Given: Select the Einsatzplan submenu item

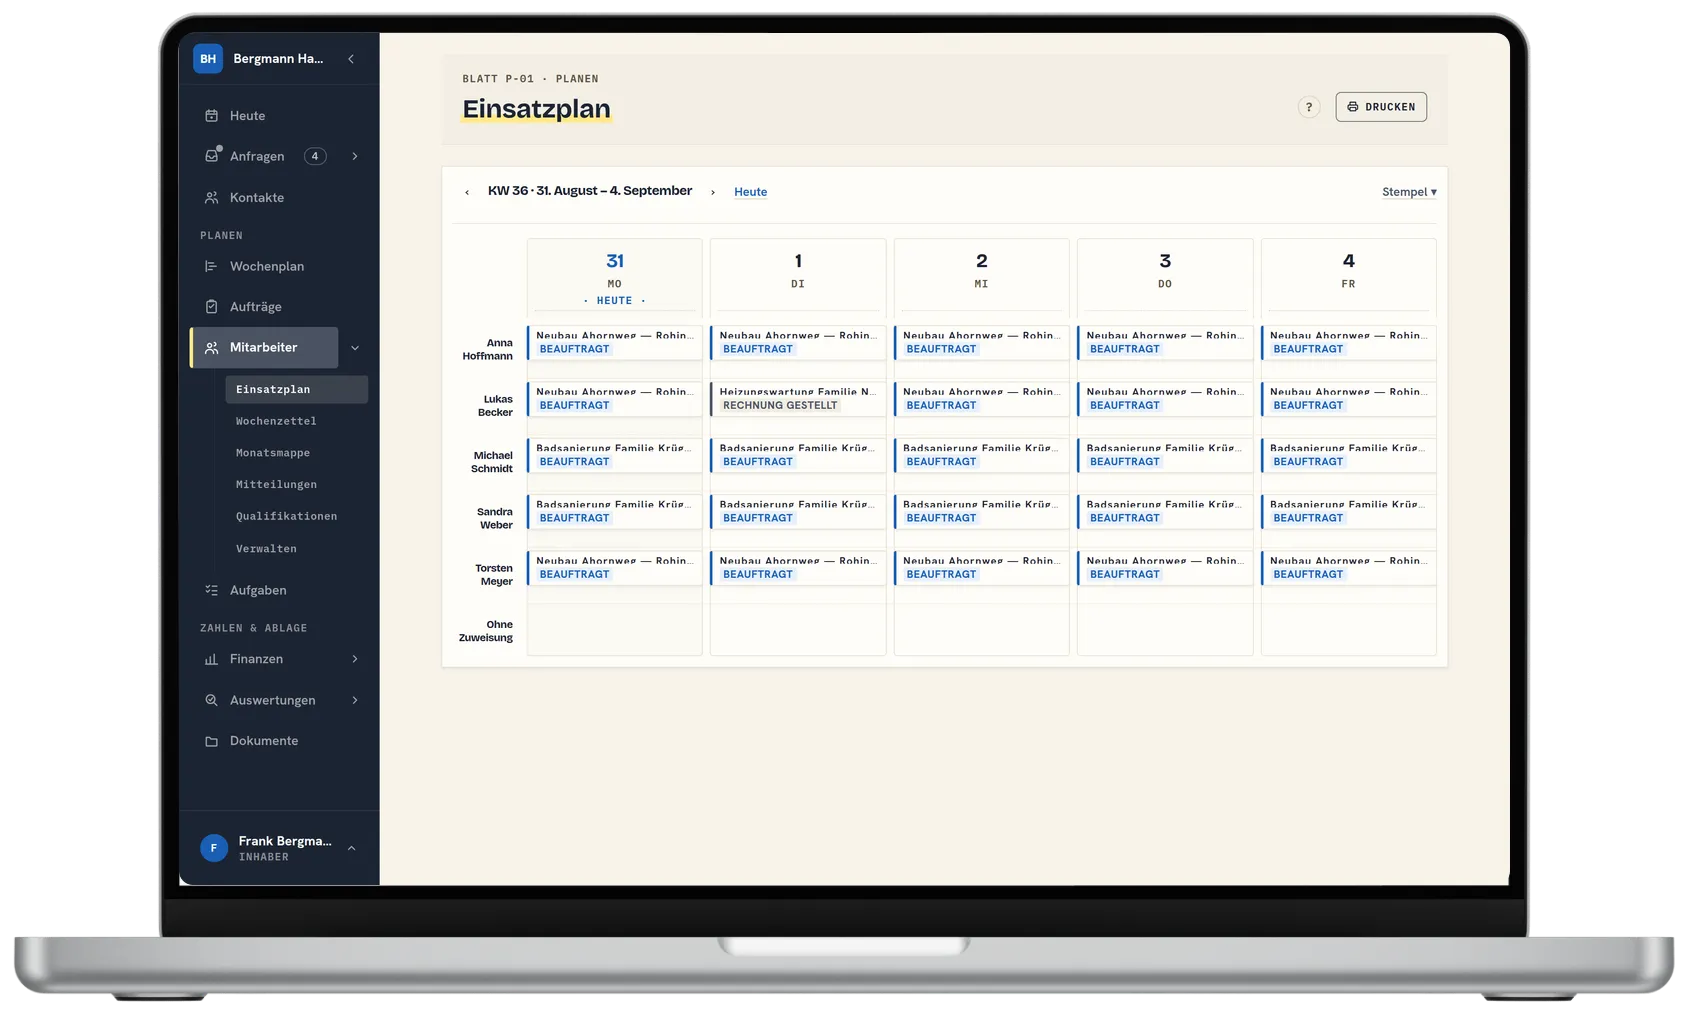Looking at the screenshot, I should [x=296, y=389].
